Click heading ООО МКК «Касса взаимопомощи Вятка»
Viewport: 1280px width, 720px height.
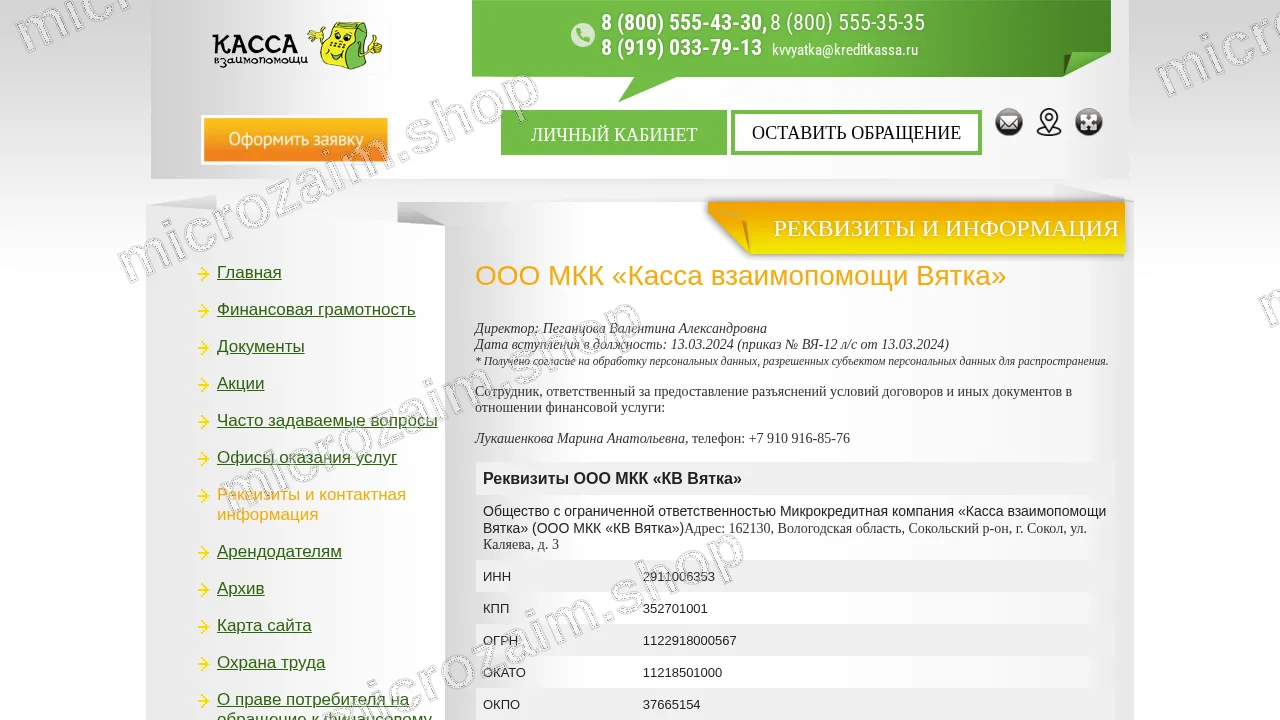tap(741, 276)
